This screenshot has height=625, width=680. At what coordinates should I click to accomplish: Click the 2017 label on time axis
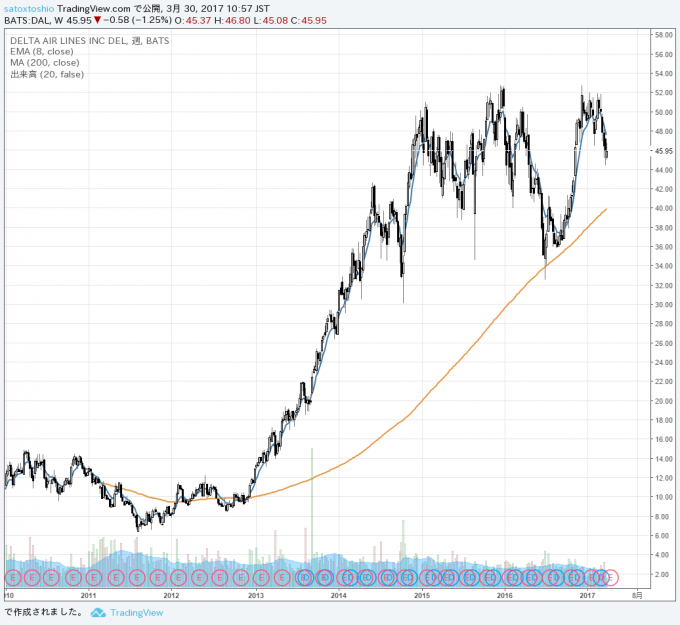tap(587, 596)
